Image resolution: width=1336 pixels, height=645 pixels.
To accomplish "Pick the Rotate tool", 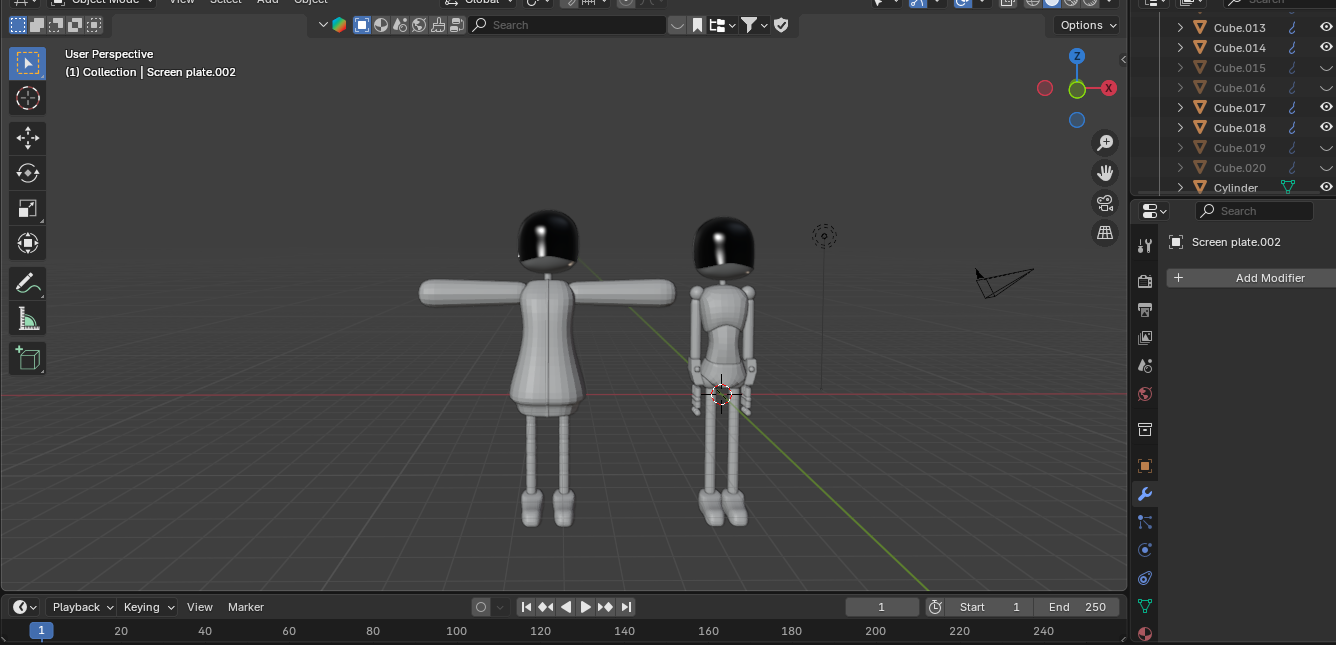I will (x=28, y=174).
